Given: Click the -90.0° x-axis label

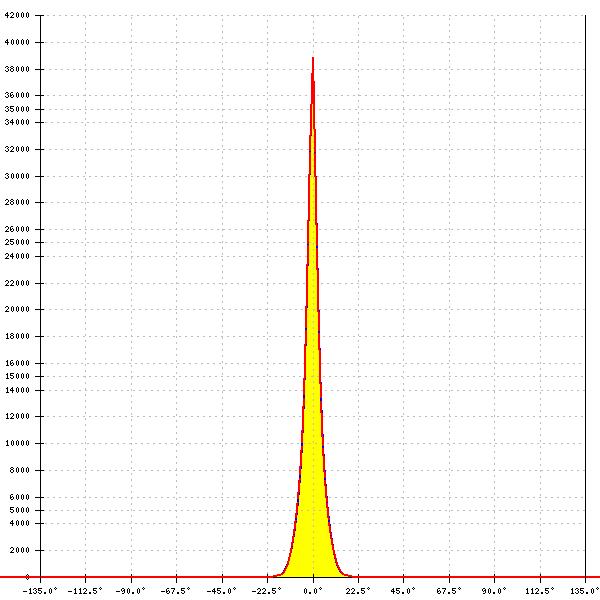Looking at the screenshot, I should 130,591.
